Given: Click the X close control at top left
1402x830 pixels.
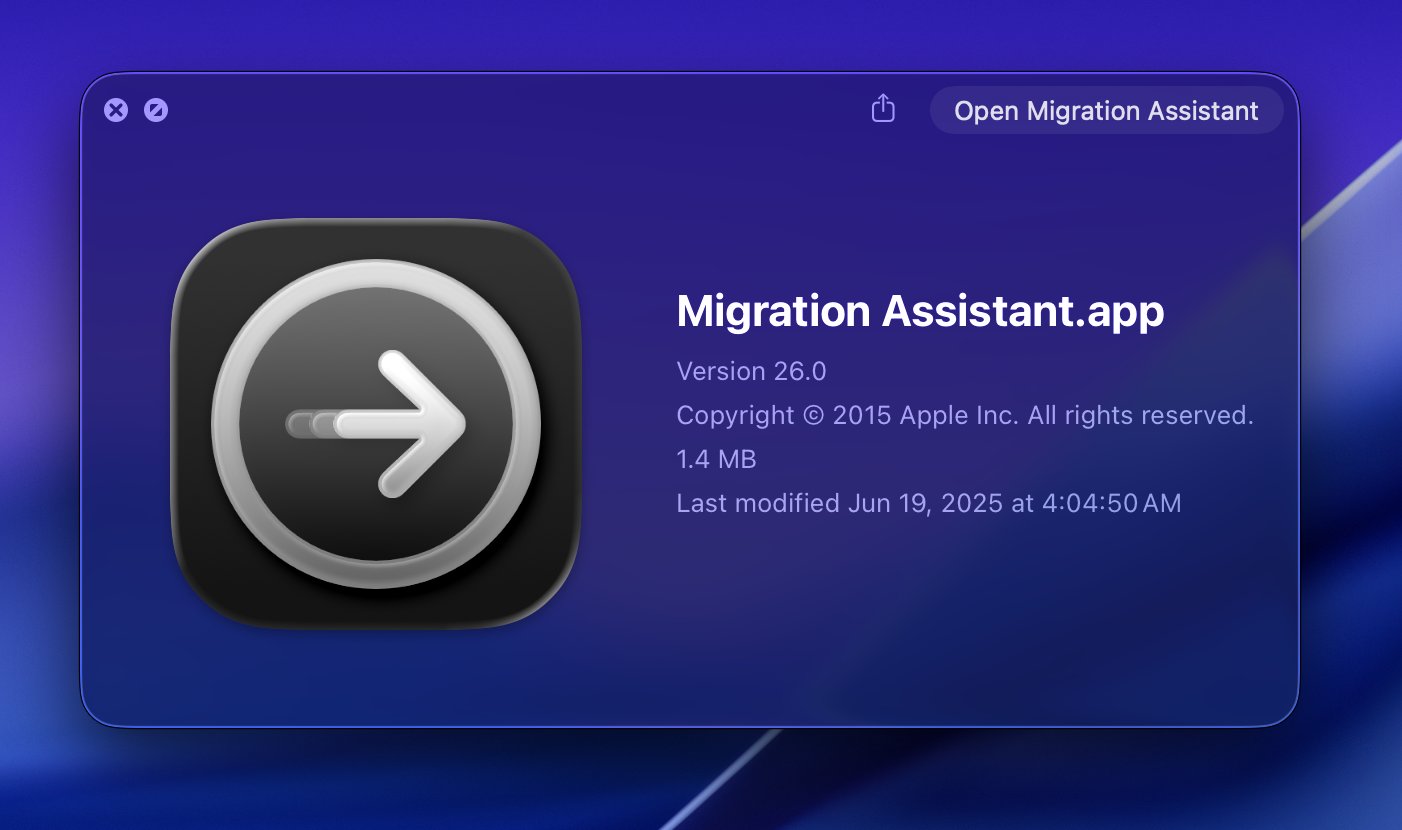Looking at the screenshot, I should pos(117,110).
